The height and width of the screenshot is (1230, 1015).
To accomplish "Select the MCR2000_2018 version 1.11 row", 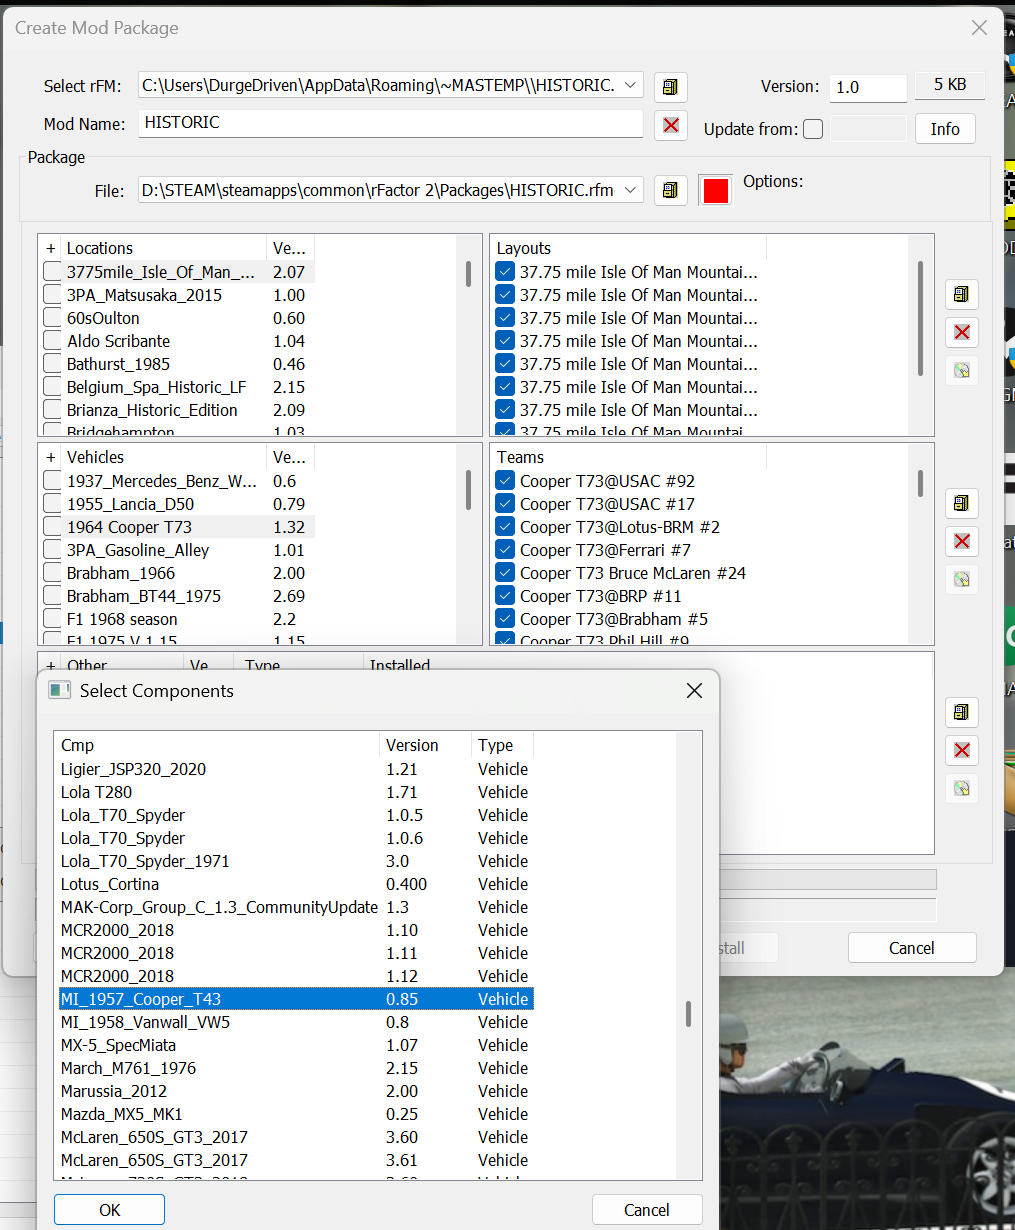I will [296, 953].
